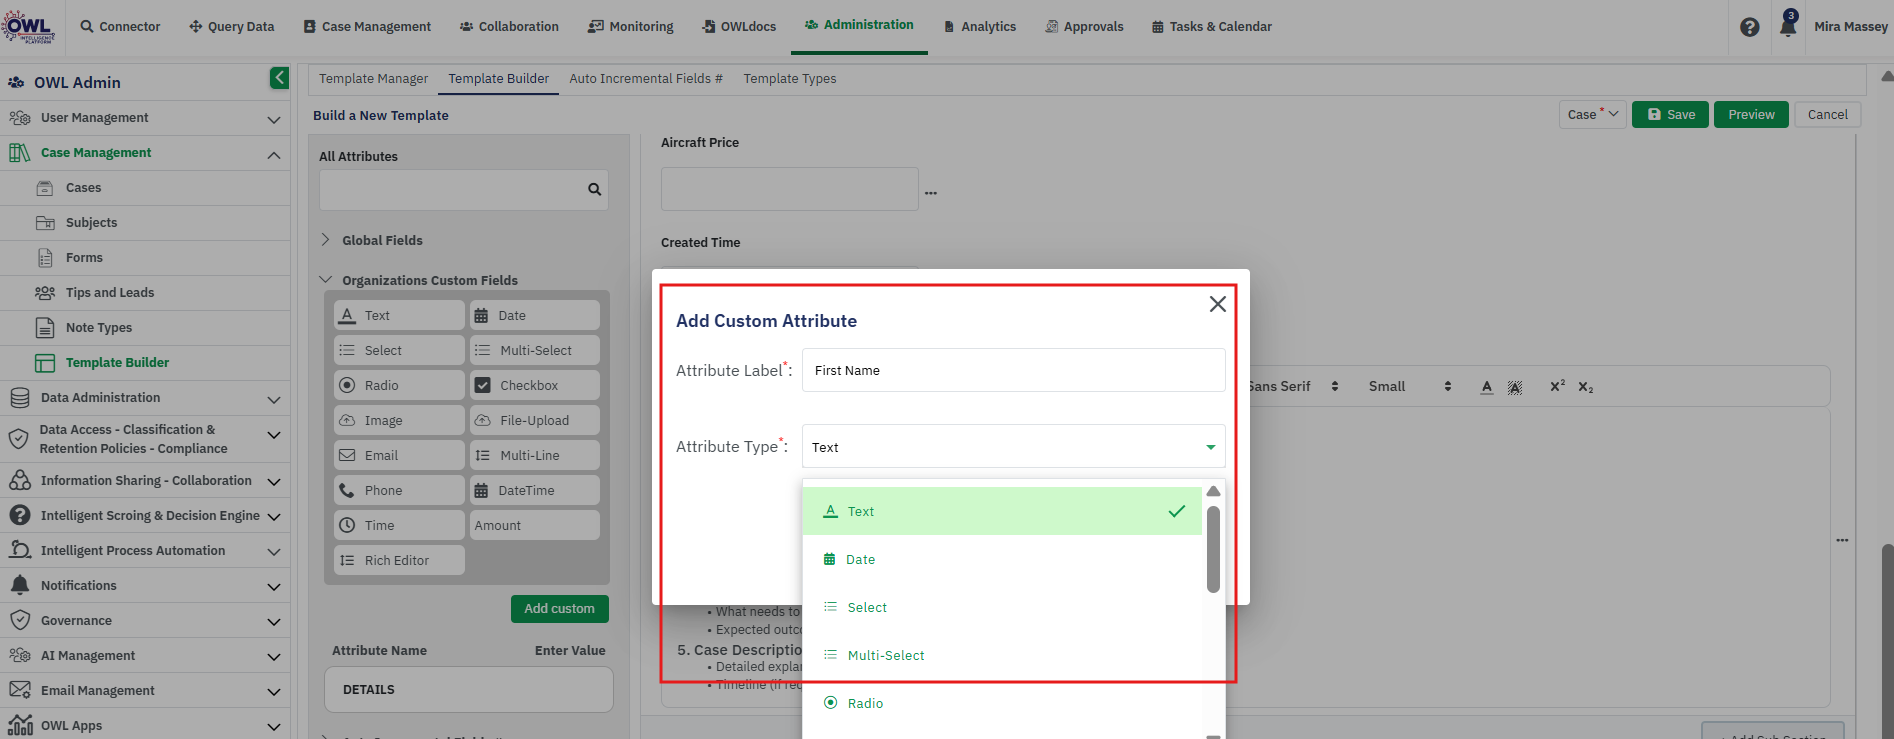Open the notifications bell icon
1894x739 pixels.
1788,26
